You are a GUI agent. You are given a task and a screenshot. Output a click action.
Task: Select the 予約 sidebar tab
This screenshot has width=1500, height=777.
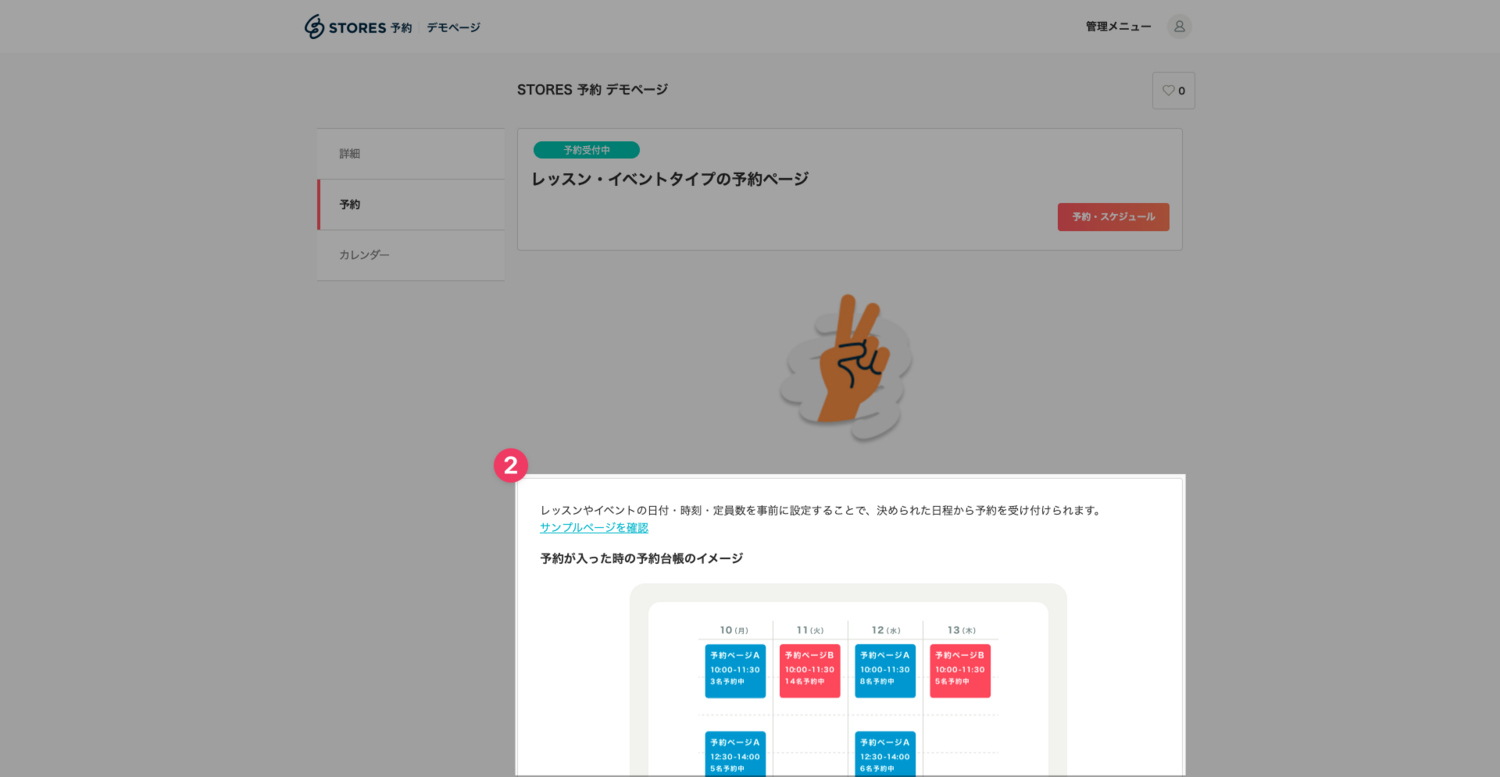pos(410,205)
